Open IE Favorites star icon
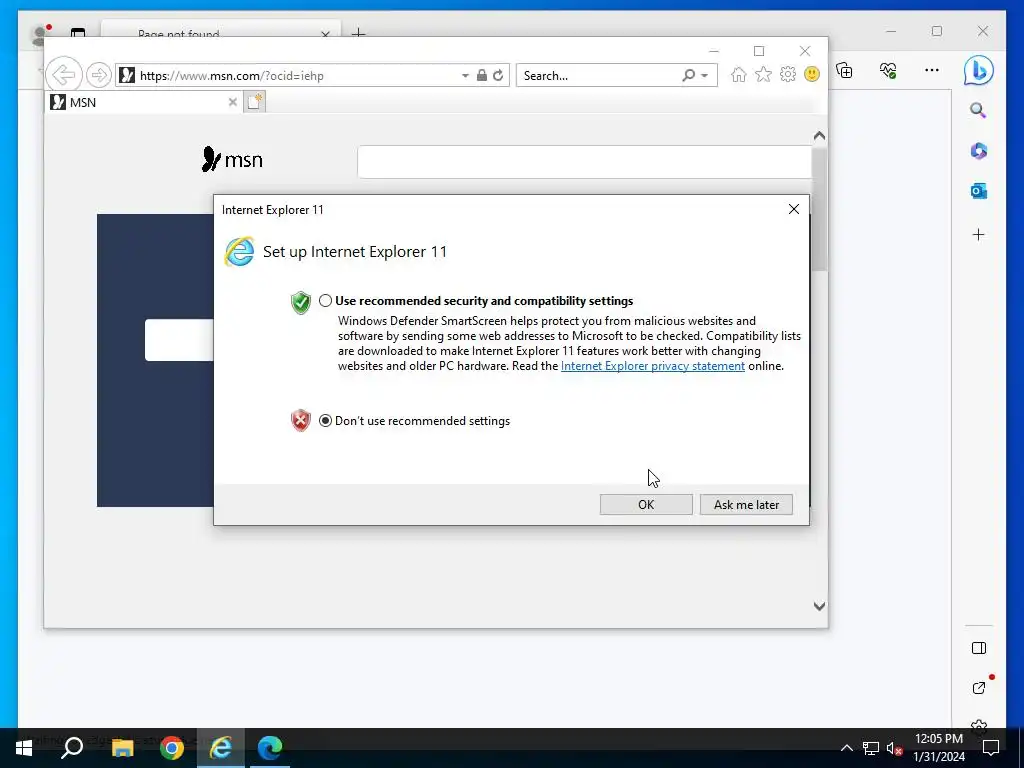 tap(763, 75)
